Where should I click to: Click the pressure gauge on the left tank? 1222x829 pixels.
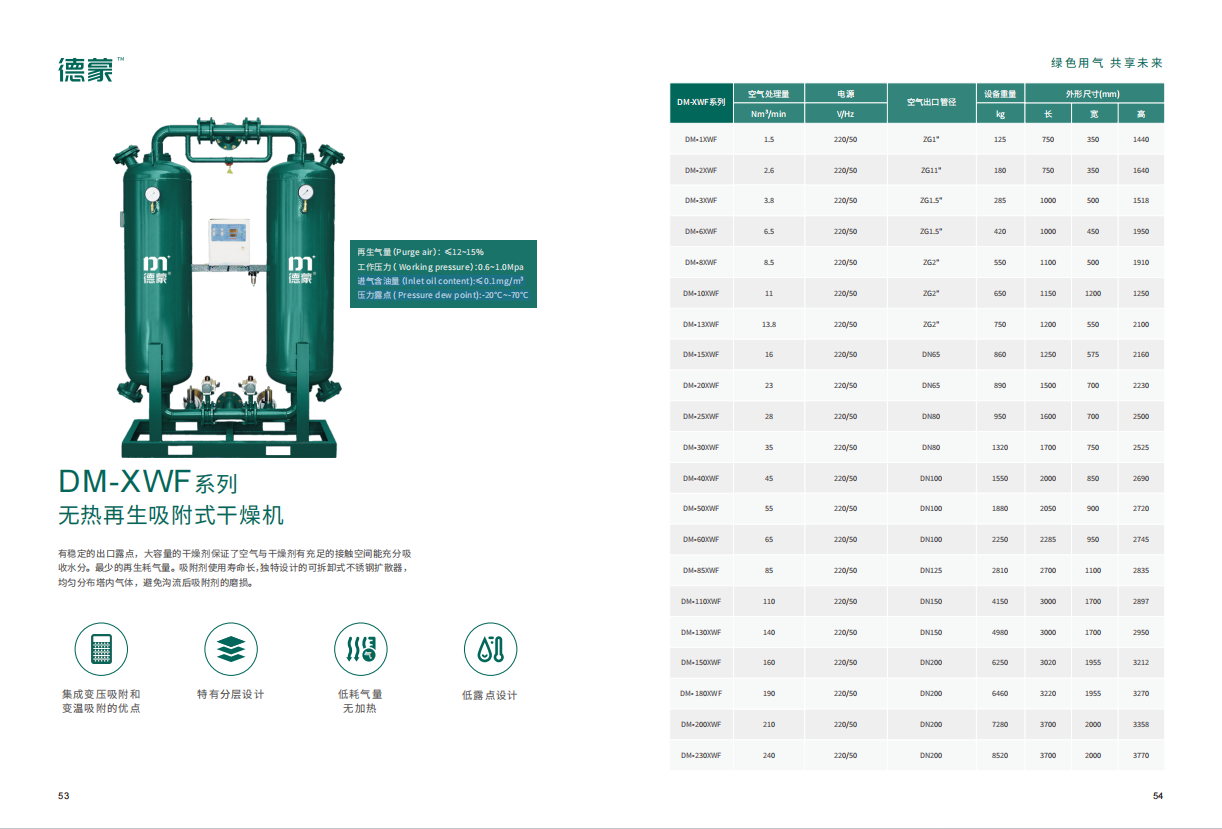coord(152,194)
